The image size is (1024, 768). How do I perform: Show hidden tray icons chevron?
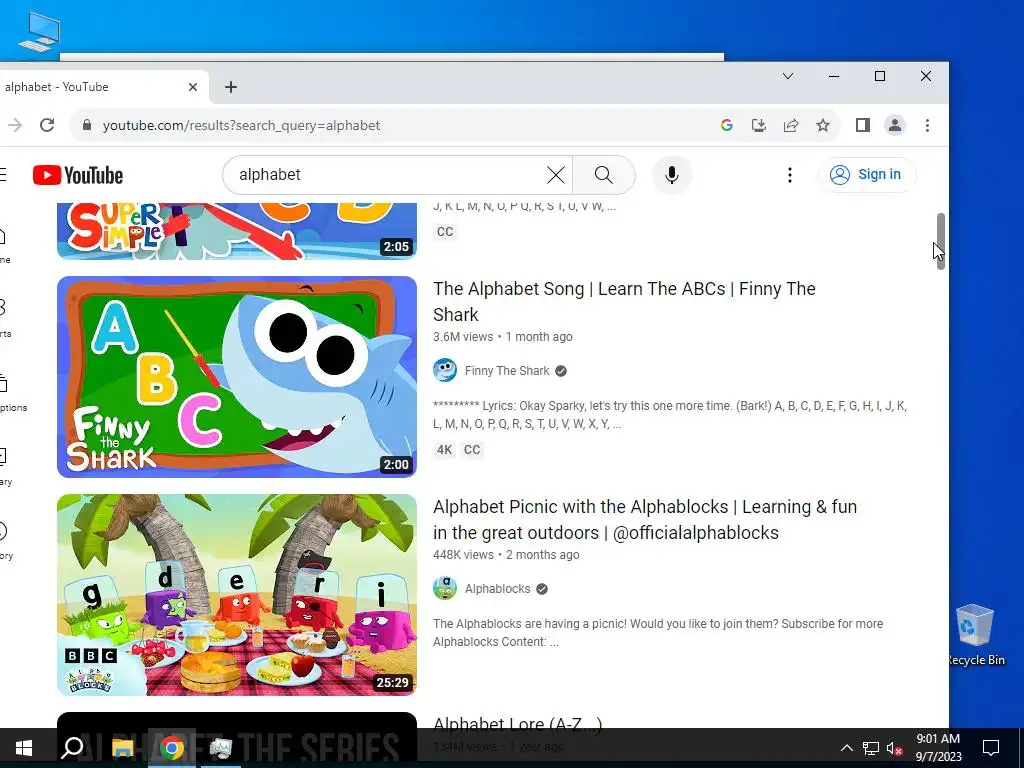point(846,748)
